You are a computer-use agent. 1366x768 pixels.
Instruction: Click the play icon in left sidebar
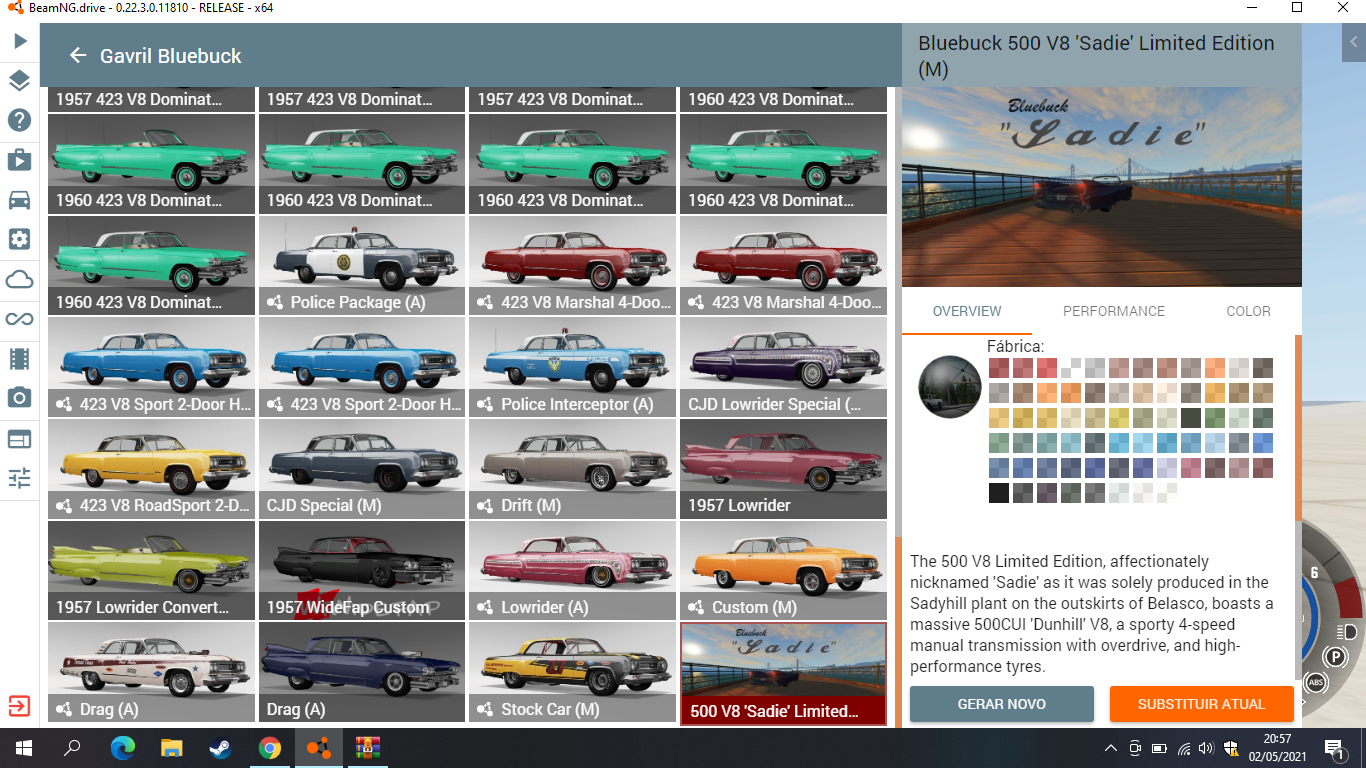click(x=20, y=42)
